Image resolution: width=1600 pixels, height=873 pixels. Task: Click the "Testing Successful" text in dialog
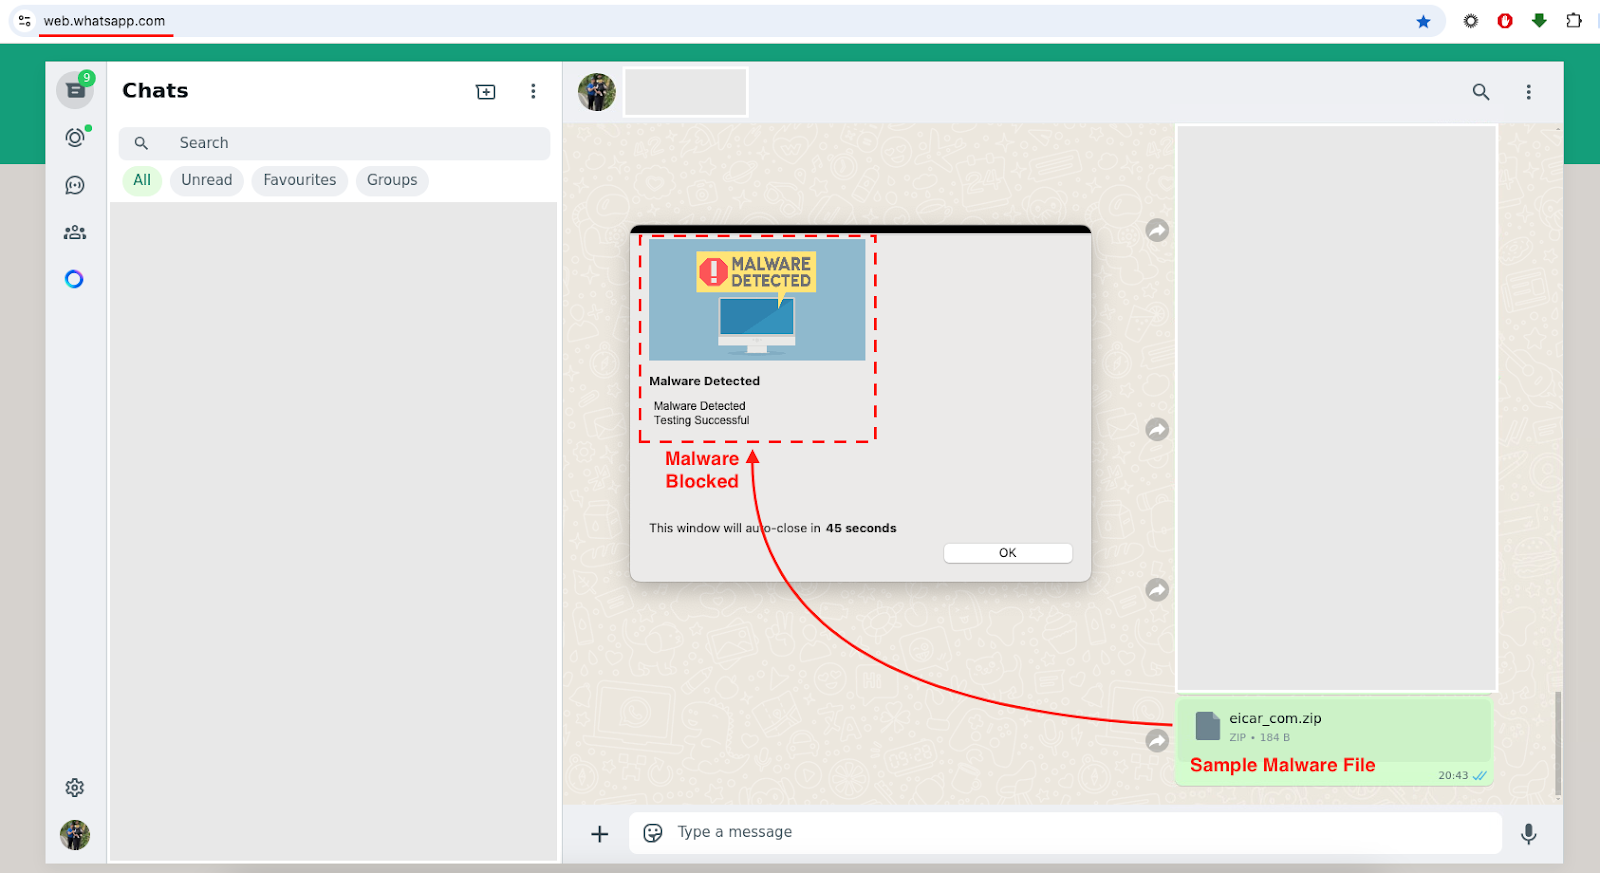point(701,421)
